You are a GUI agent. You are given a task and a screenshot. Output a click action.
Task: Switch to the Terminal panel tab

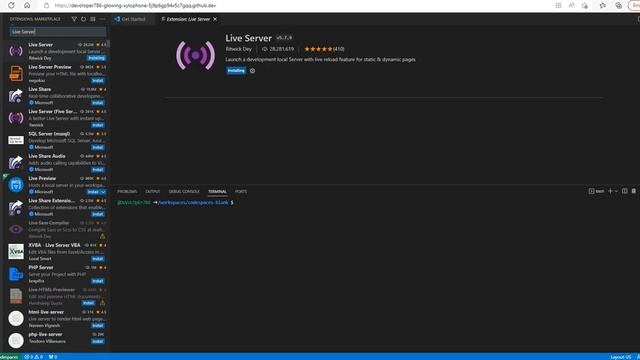217,191
